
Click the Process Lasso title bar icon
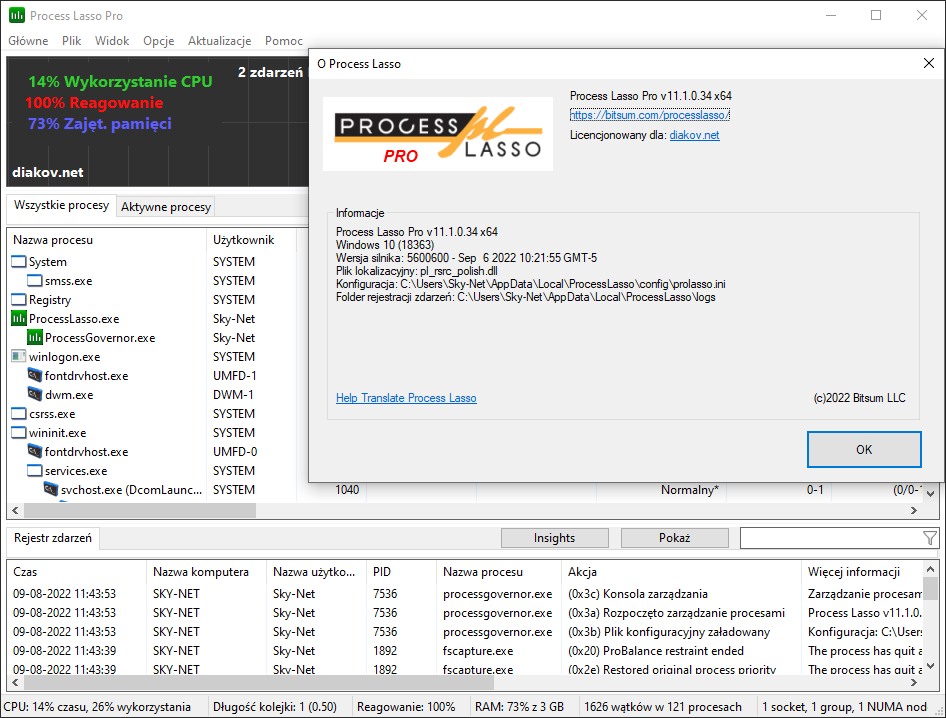point(17,15)
